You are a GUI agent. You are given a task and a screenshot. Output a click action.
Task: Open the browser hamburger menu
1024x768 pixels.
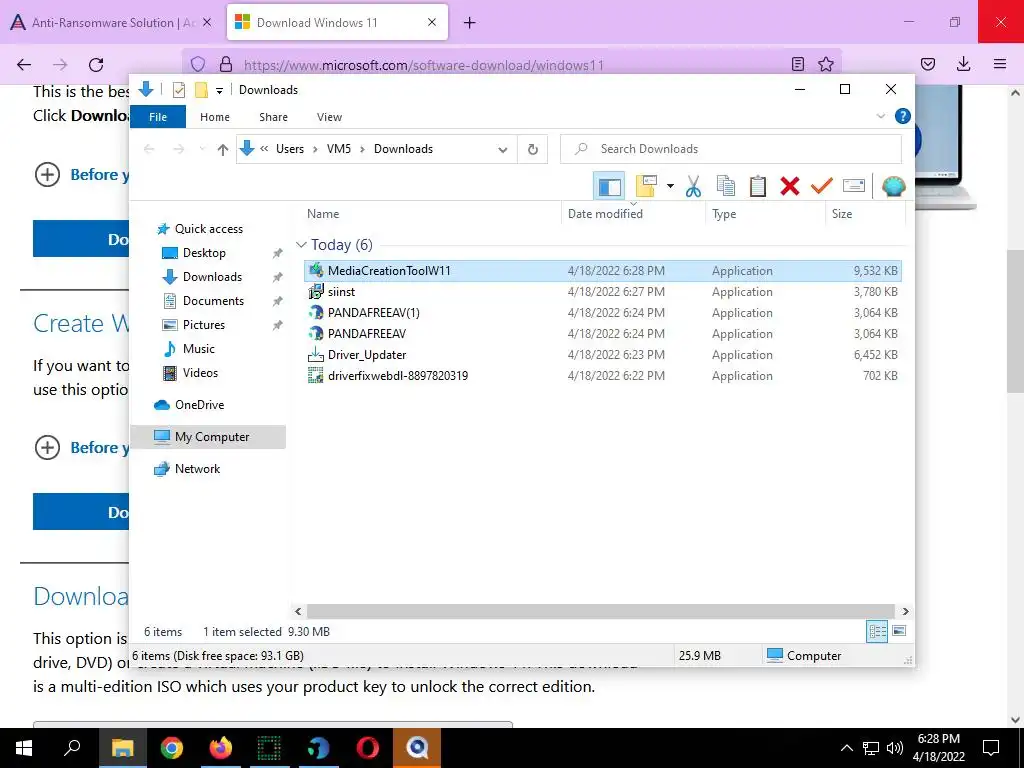[x=1000, y=64]
